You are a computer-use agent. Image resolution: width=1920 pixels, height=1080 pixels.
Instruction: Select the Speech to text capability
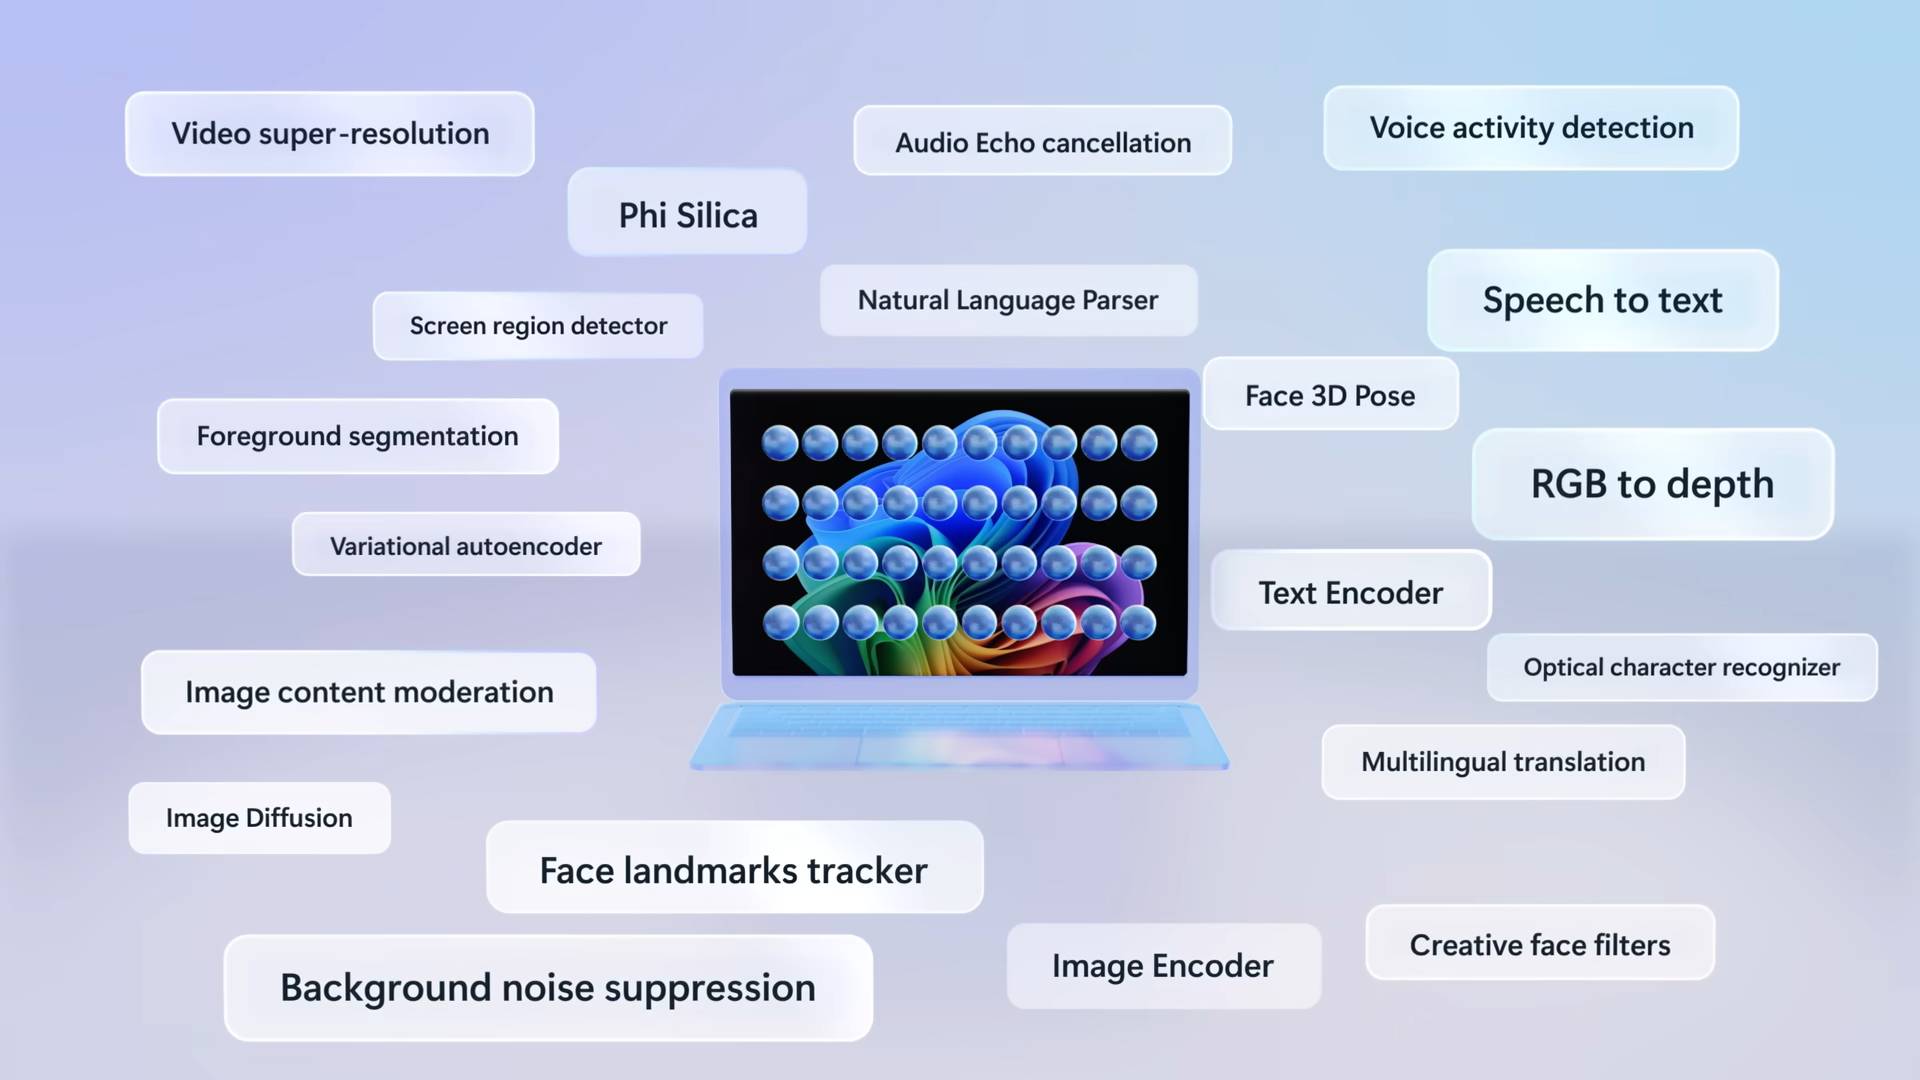pos(1601,301)
